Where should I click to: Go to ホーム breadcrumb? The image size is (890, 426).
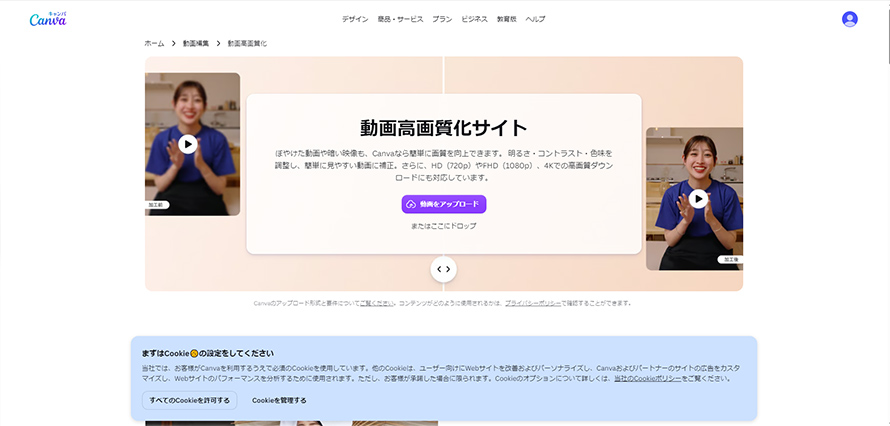pos(154,44)
